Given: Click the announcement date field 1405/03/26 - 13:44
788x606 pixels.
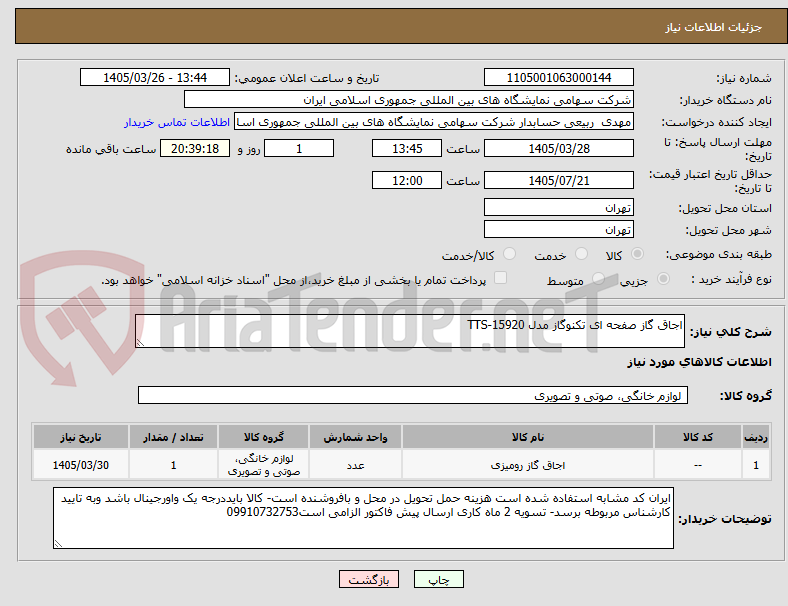Looking at the screenshot, I should click(x=155, y=78).
